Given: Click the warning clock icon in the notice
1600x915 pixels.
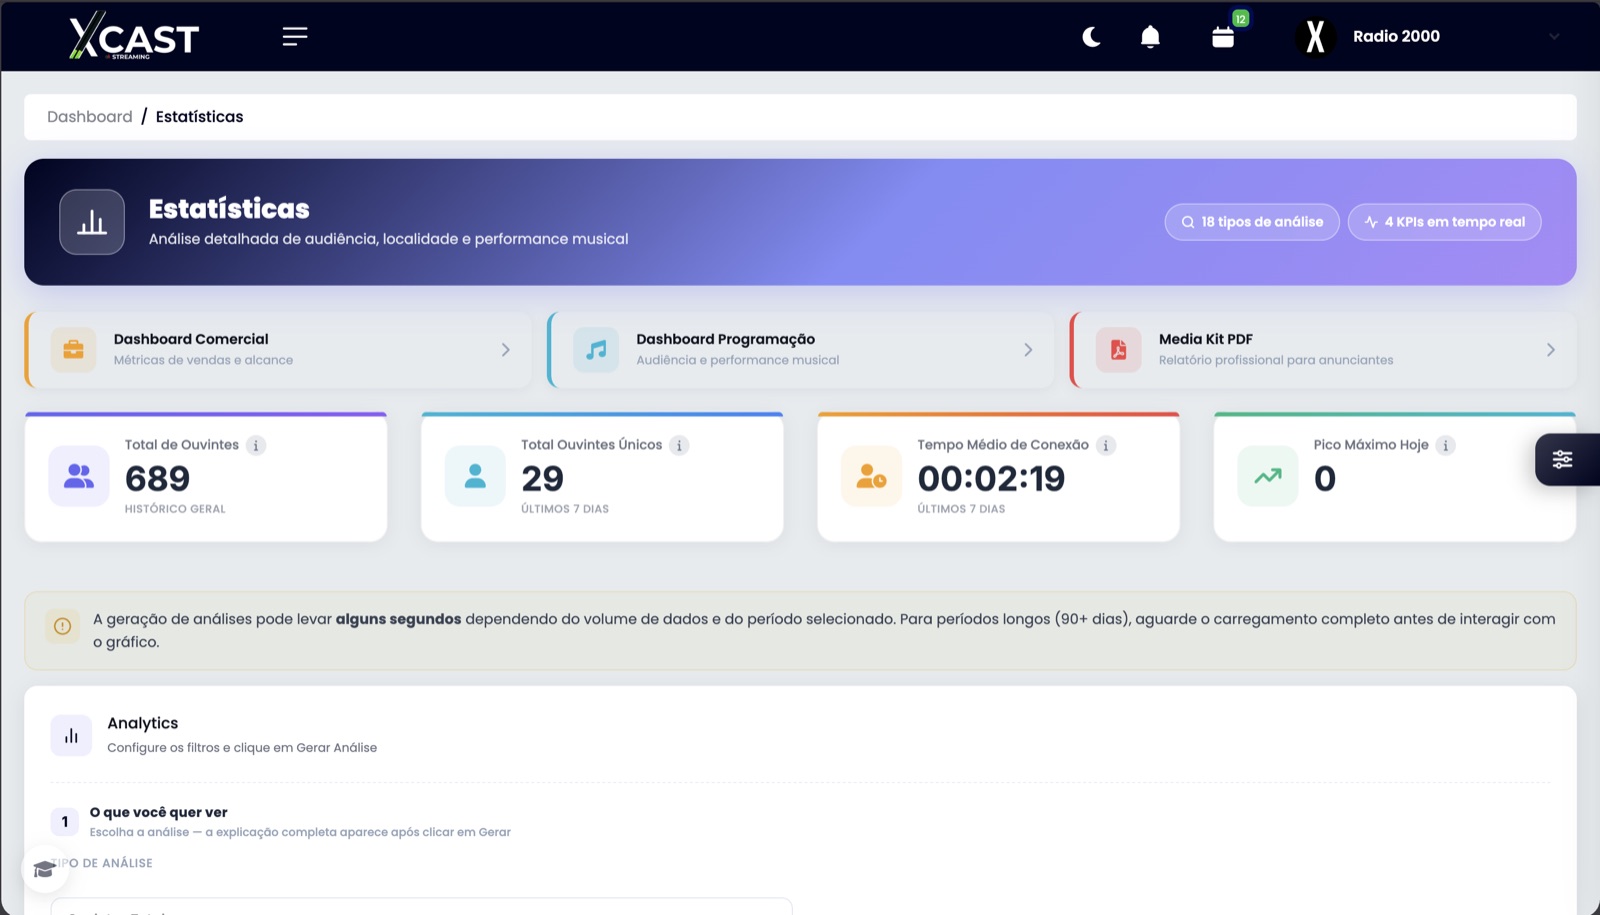Looking at the screenshot, I should [63, 627].
